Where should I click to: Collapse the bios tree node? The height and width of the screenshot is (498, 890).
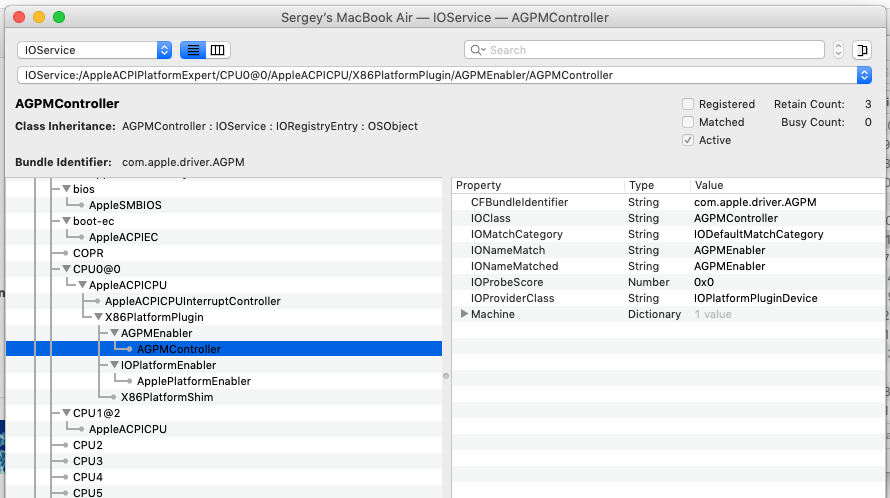(66, 189)
